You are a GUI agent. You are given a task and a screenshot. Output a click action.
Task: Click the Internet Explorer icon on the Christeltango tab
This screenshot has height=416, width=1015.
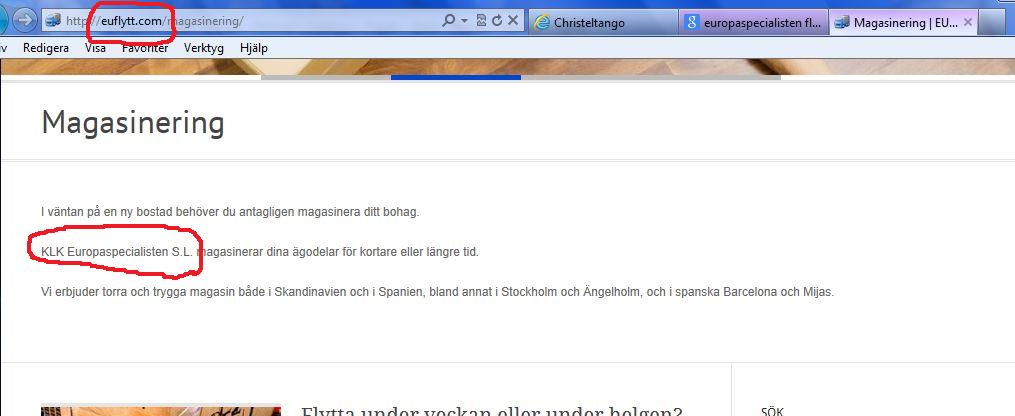[542, 23]
